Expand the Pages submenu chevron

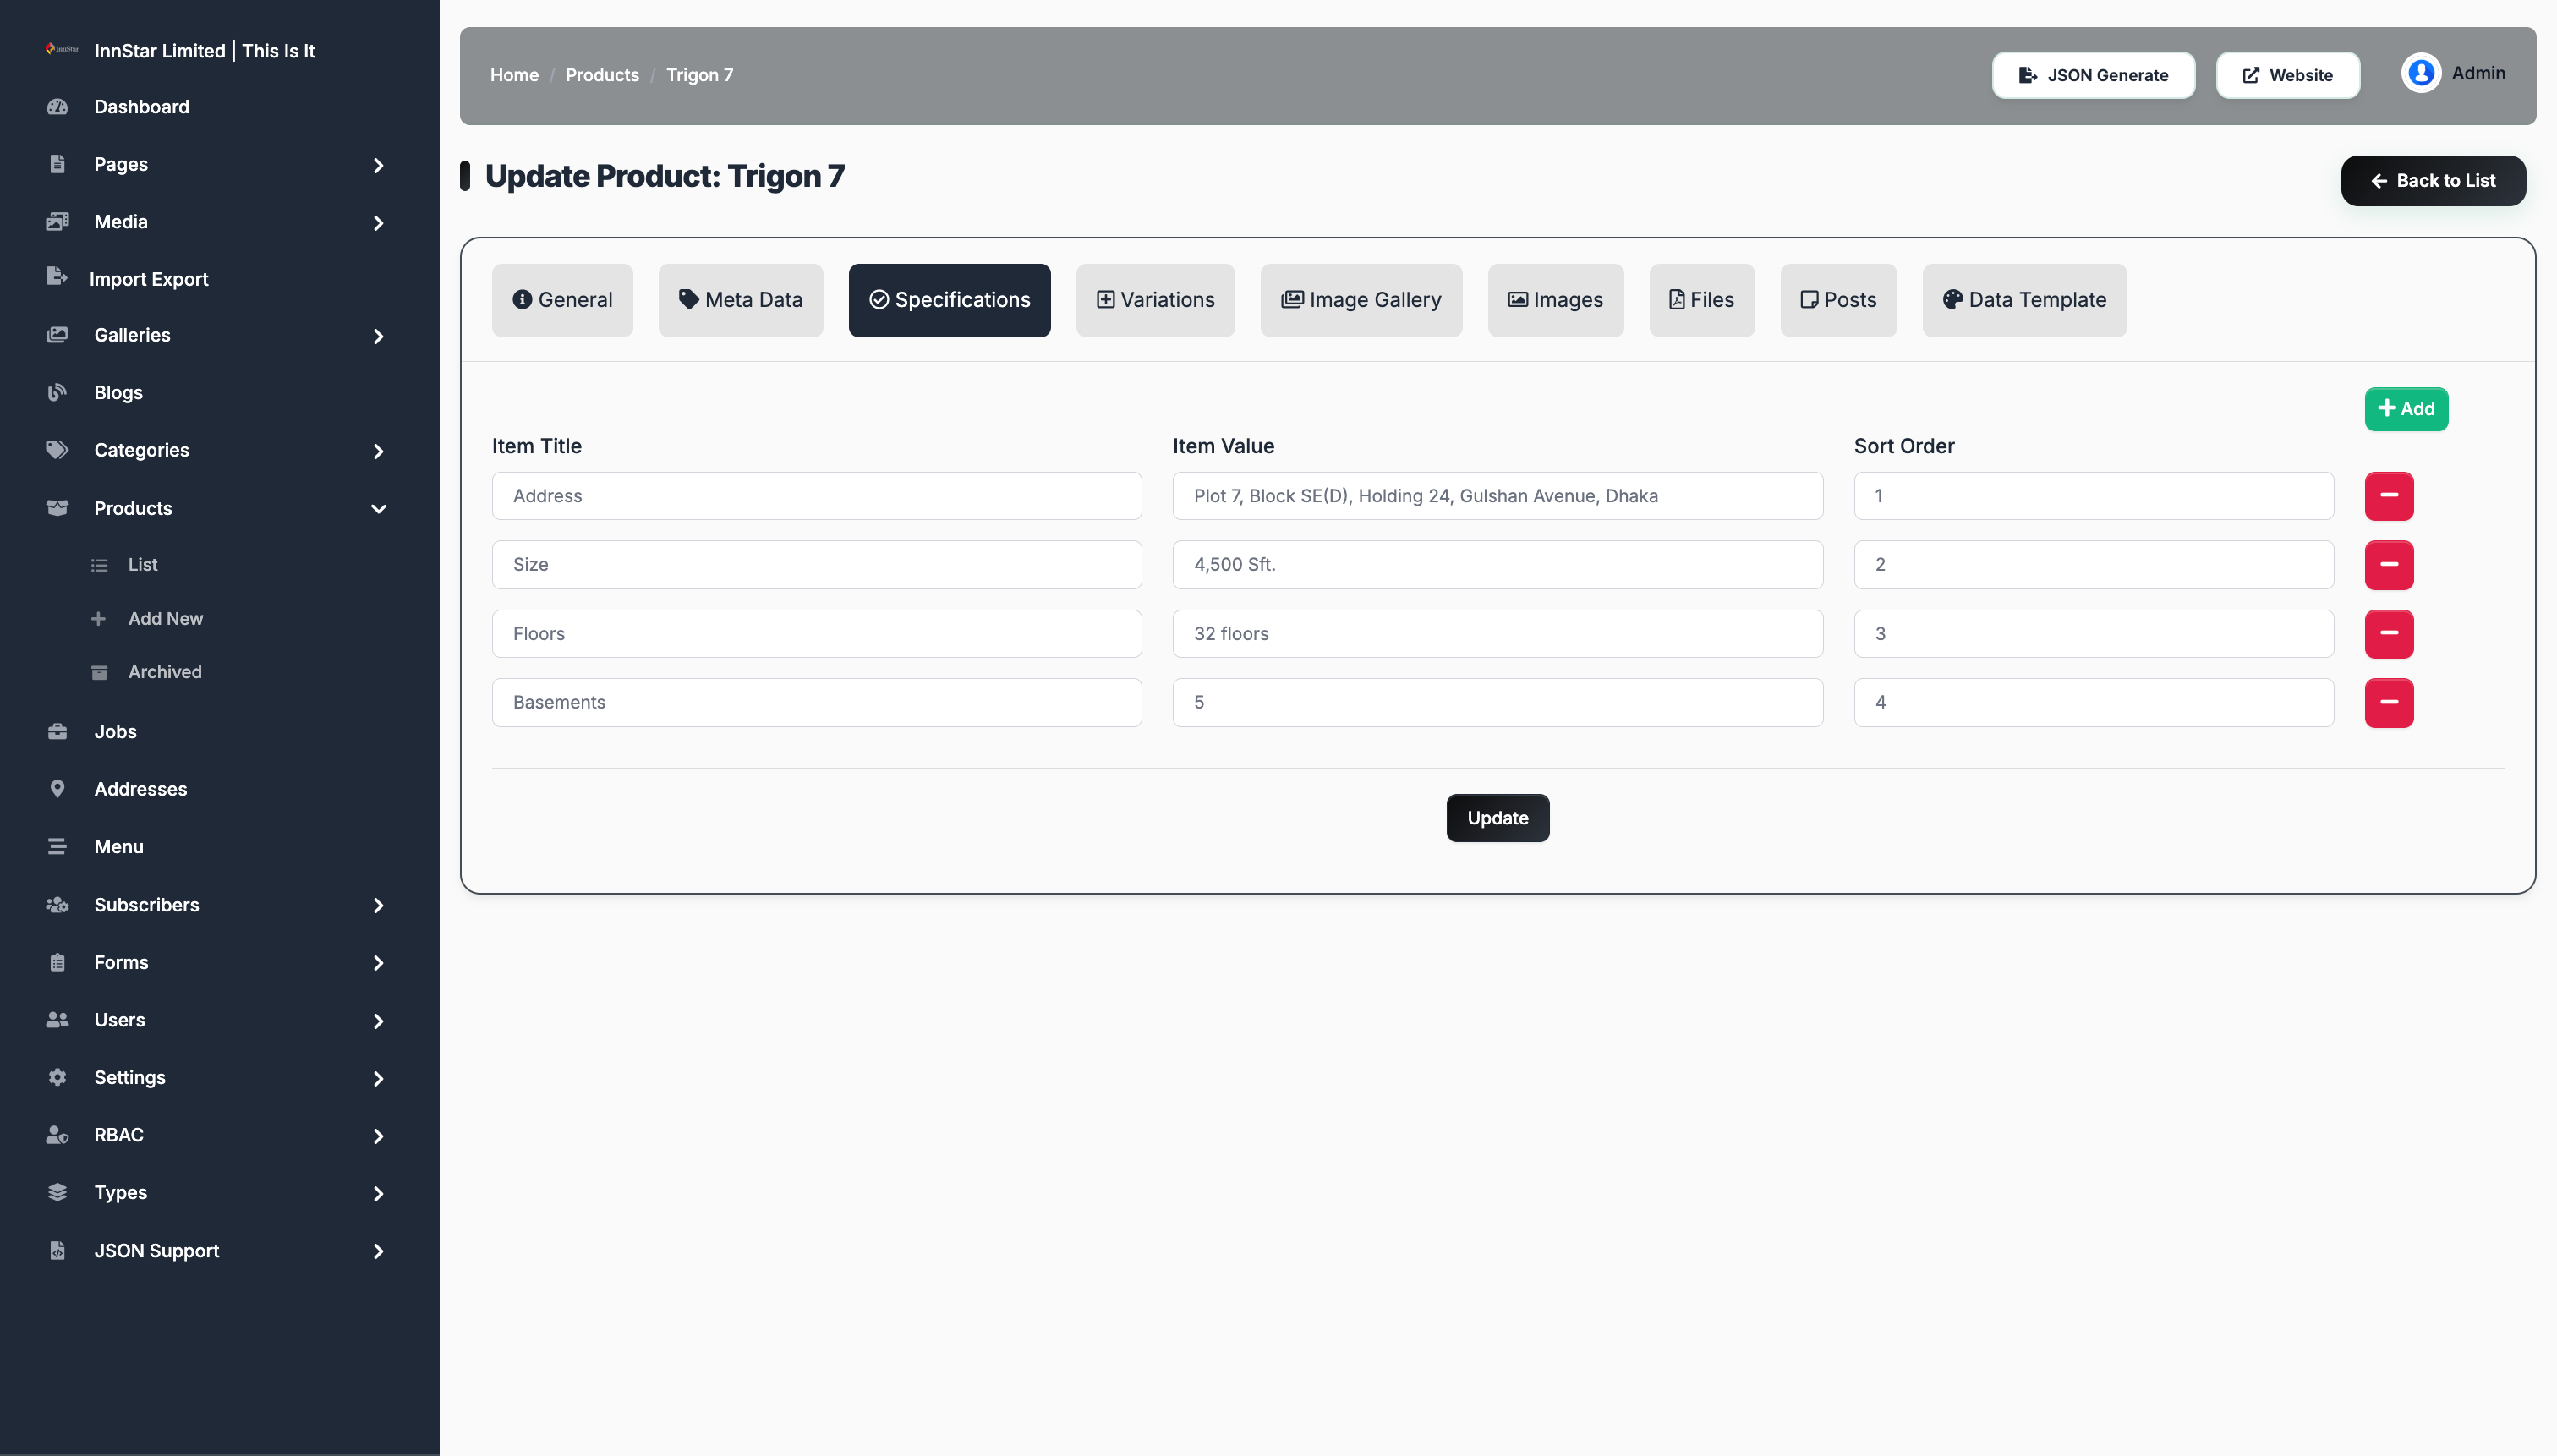(378, 165)
